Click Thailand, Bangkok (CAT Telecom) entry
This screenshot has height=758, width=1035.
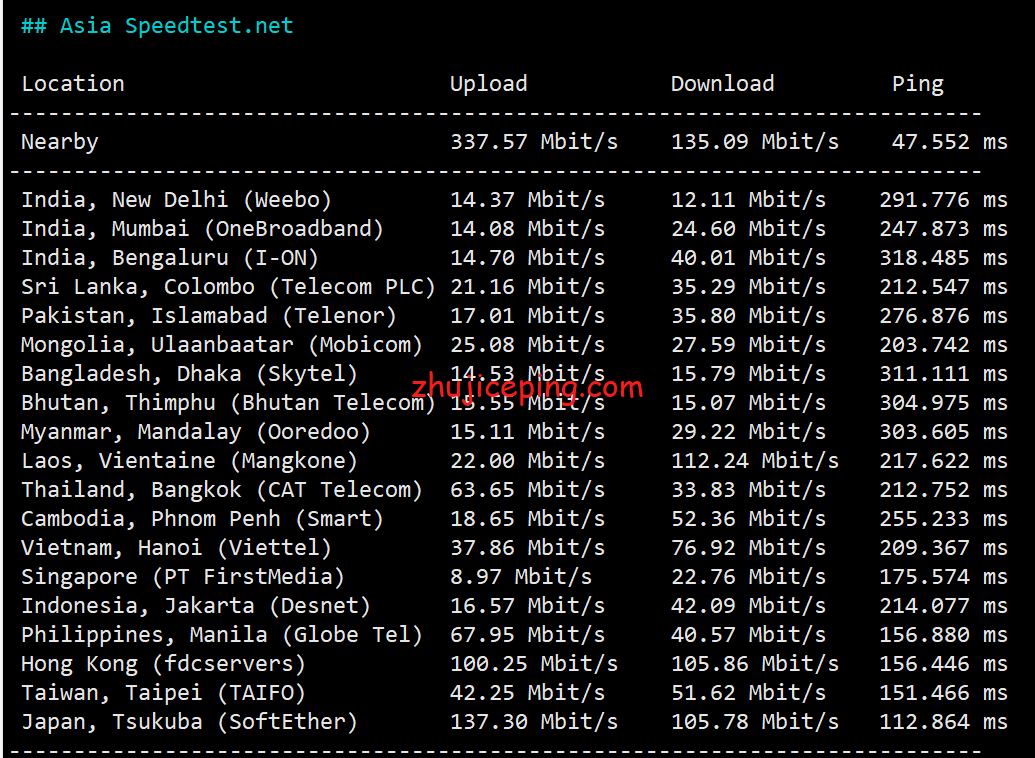221,490
